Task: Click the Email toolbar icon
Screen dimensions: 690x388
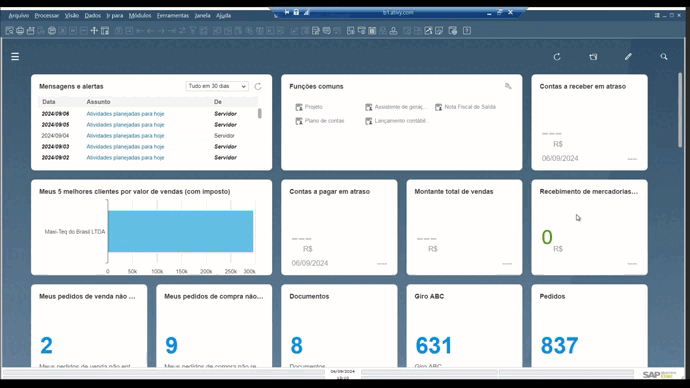Action: (x=30, y=31)
